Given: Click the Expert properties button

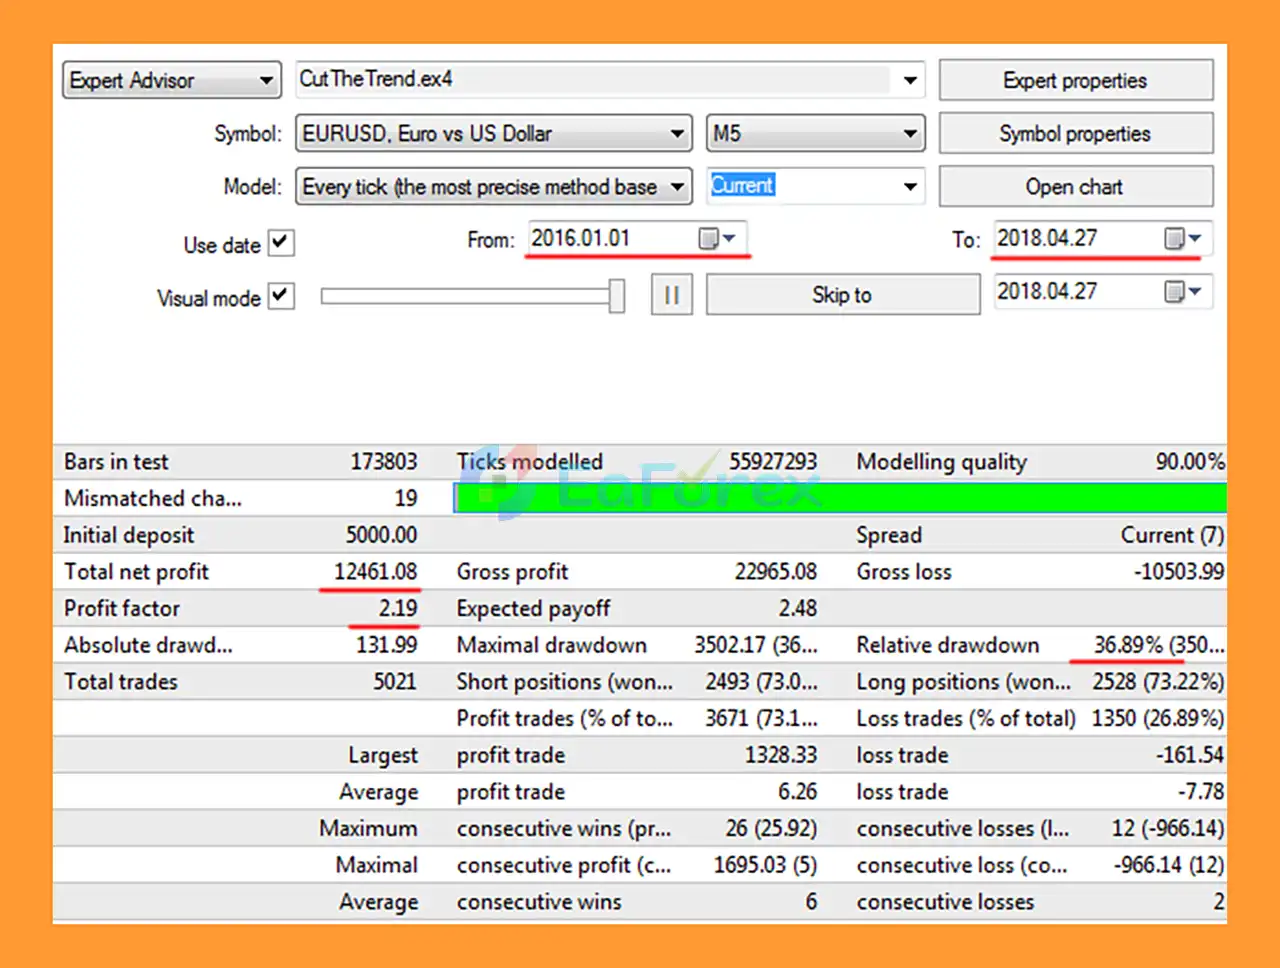Looking at the screenshot, I should tap(1075, 80).
